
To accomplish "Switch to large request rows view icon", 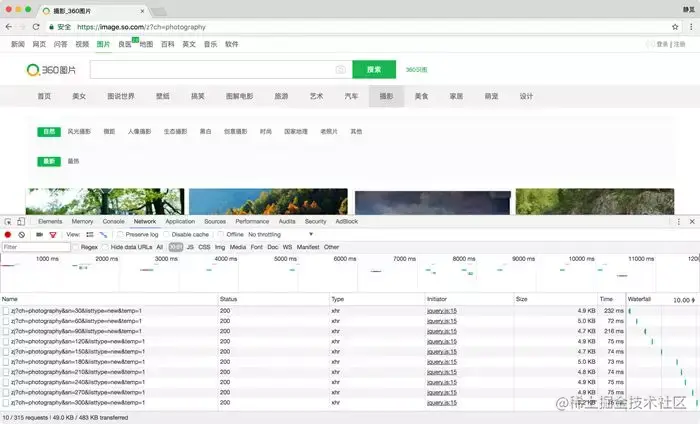I will (90, 234).
